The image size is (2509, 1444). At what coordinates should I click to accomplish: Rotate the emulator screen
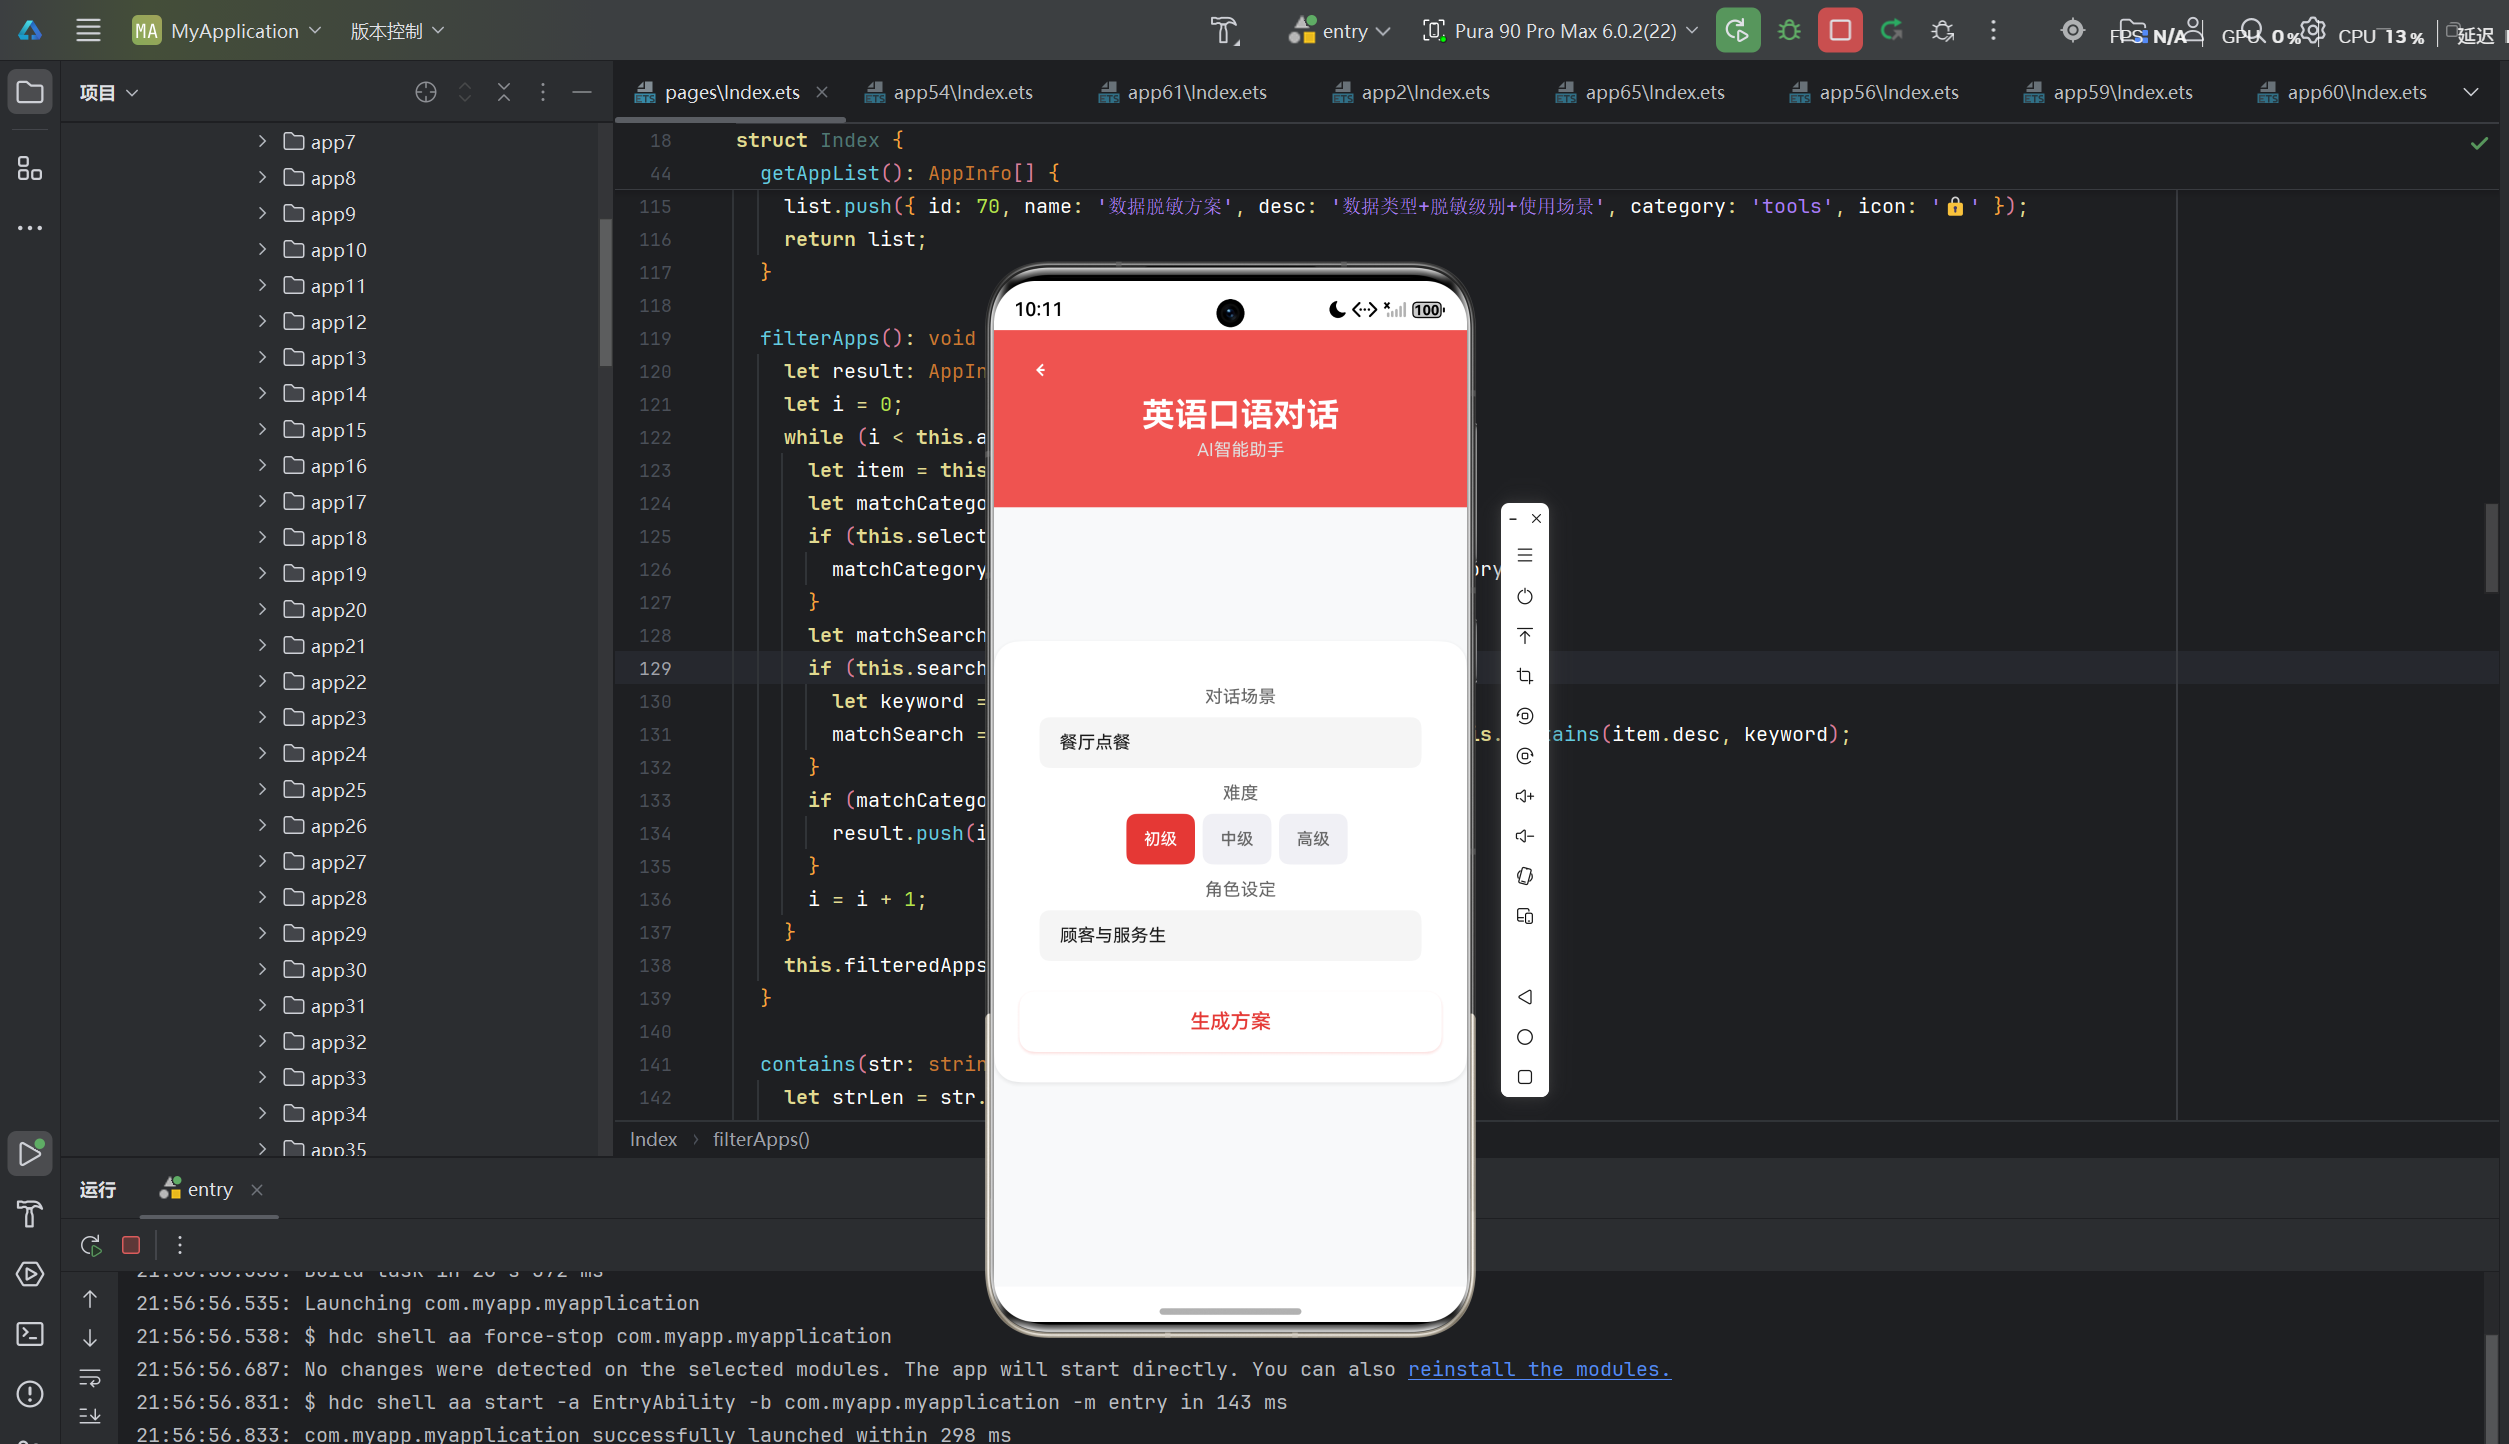[1525, 877]
